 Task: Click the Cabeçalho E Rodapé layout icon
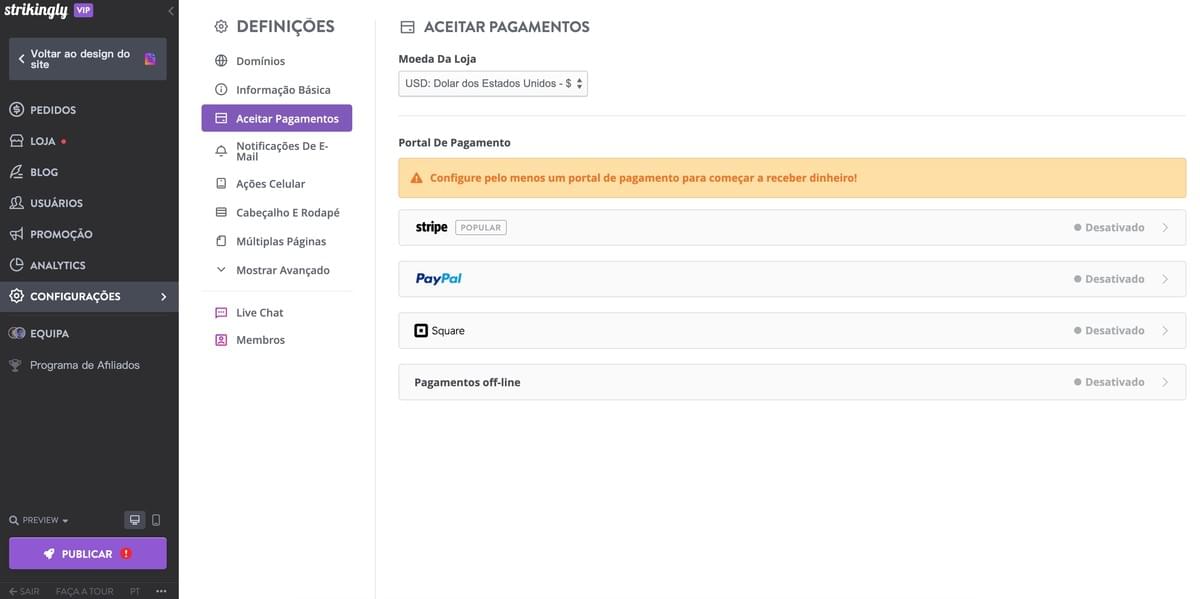point(222,213)
